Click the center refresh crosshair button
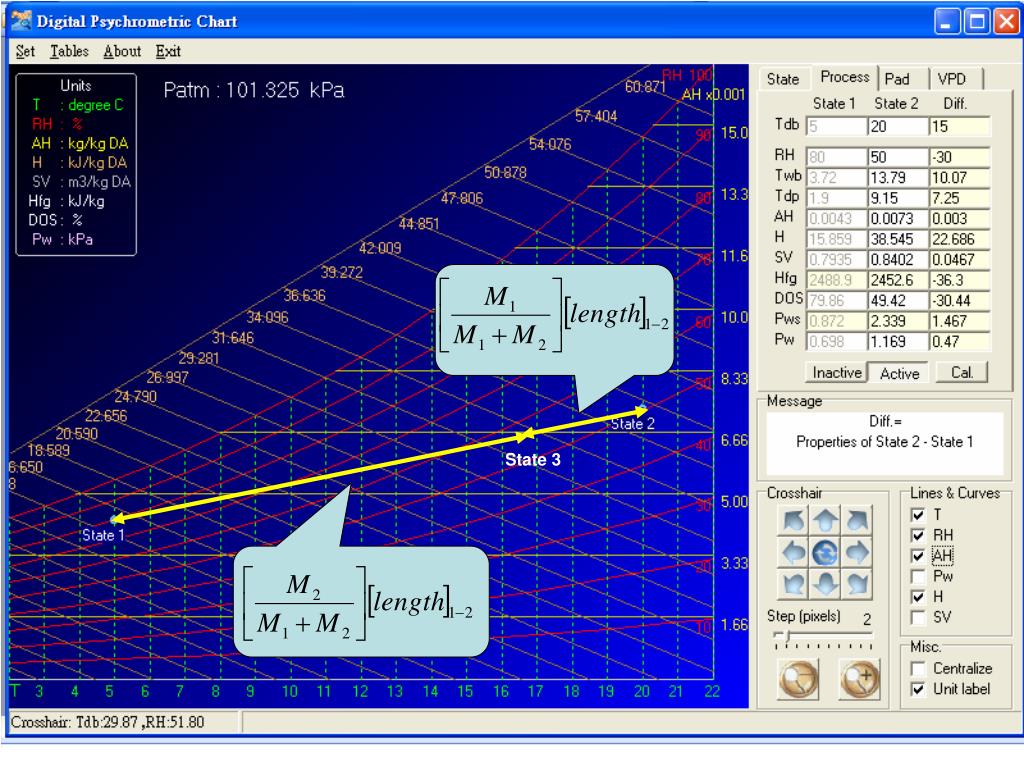 [x=825, y=552]
